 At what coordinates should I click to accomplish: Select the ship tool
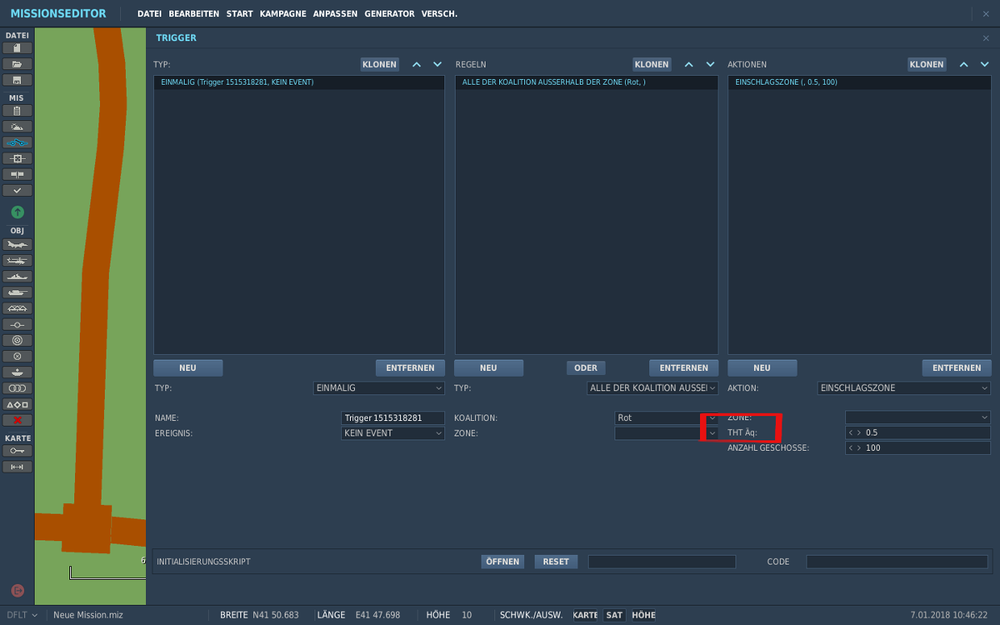17,277
